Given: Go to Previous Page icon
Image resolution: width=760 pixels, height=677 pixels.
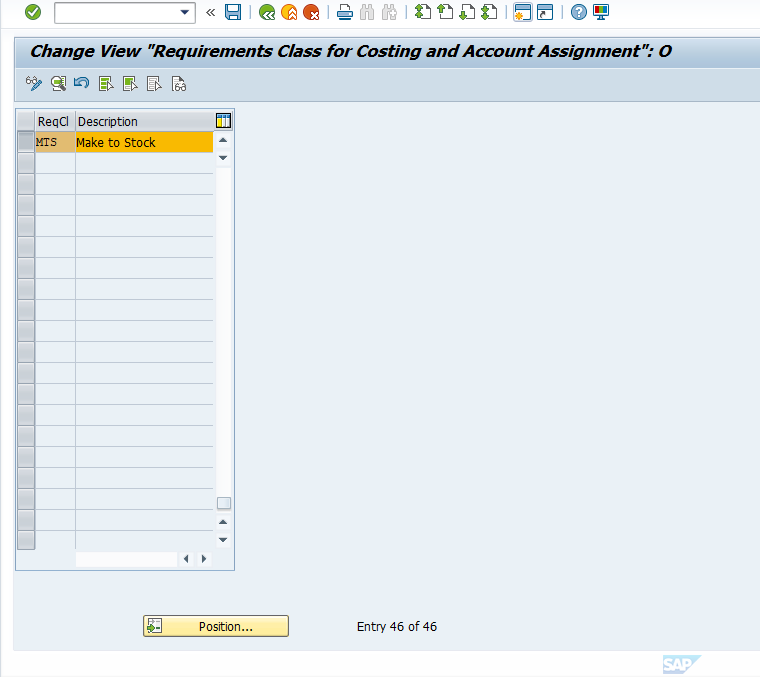Looking at the screenshot, I should pos(445,12).
